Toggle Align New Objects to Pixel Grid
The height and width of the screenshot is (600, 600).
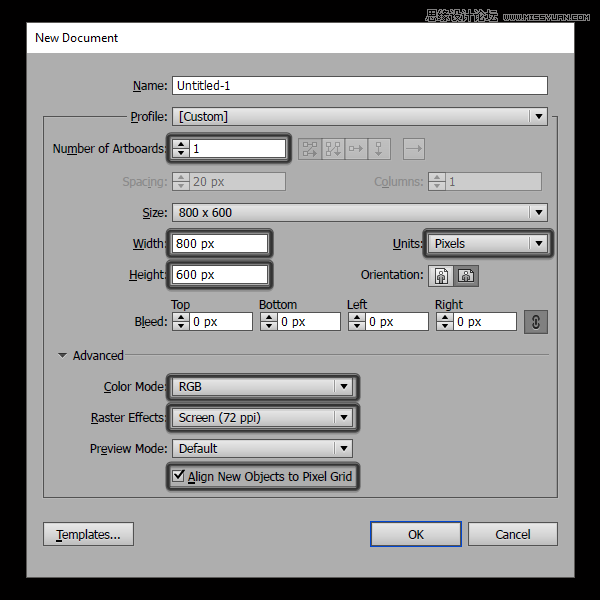click(180, 477)
